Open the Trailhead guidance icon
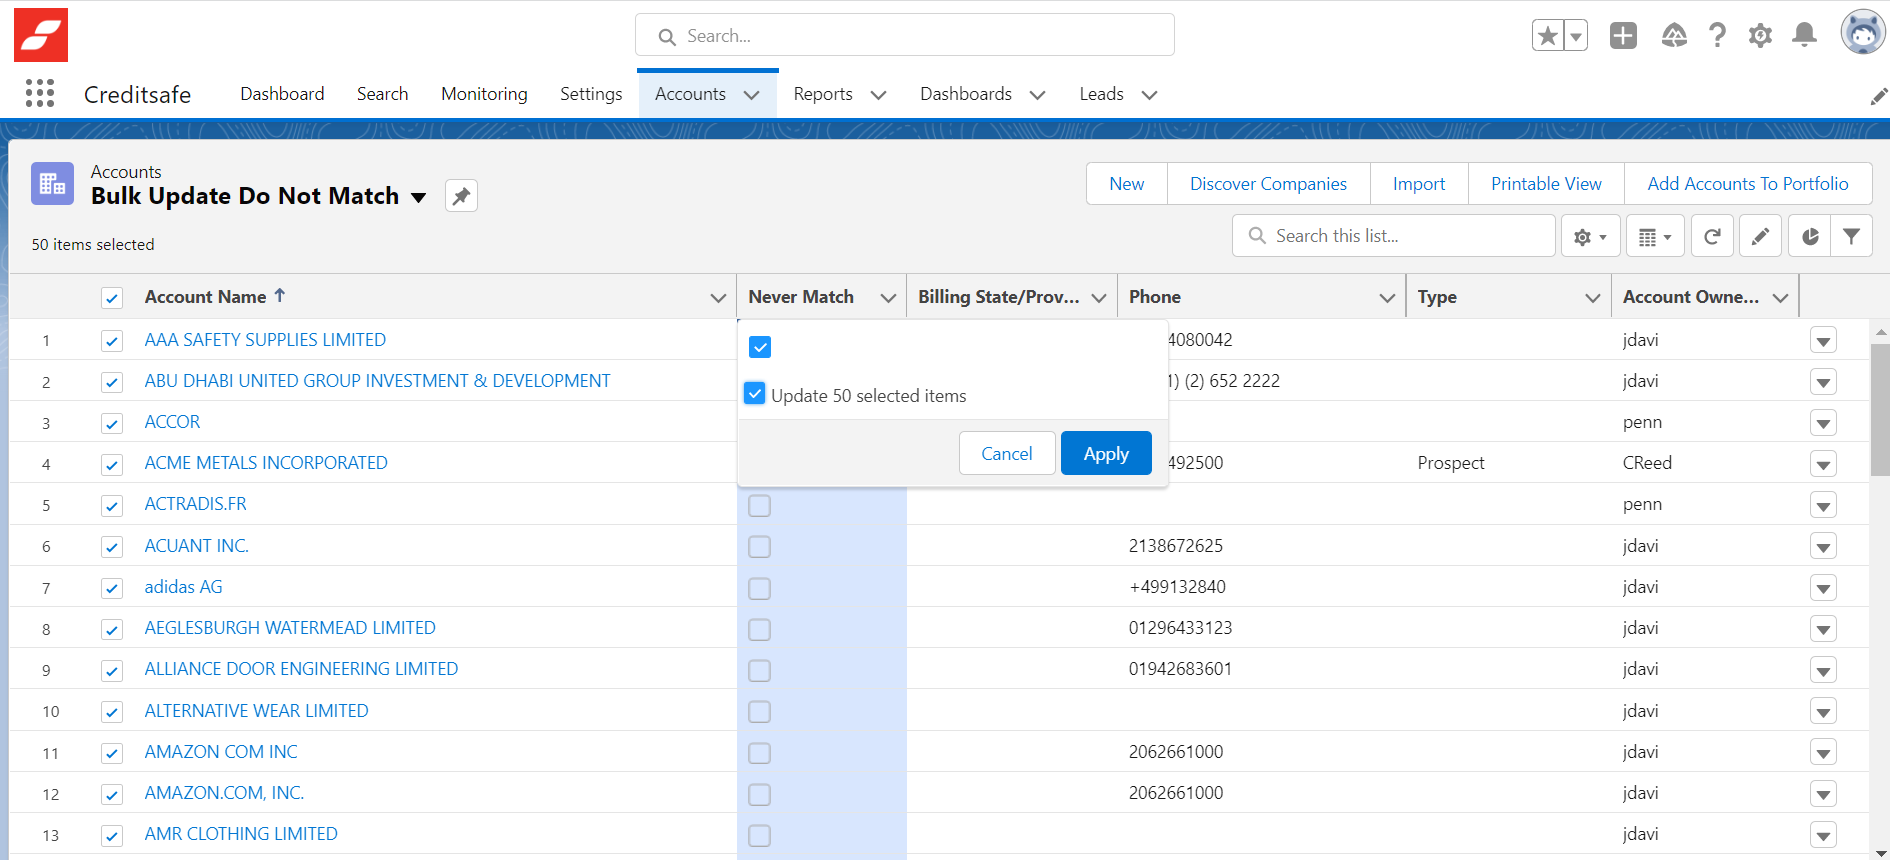 tap(1674, 36)
